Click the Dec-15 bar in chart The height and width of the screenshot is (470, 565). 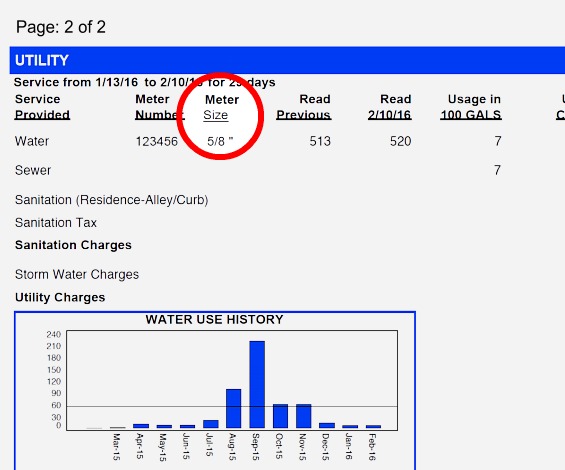tap(327, 426)
